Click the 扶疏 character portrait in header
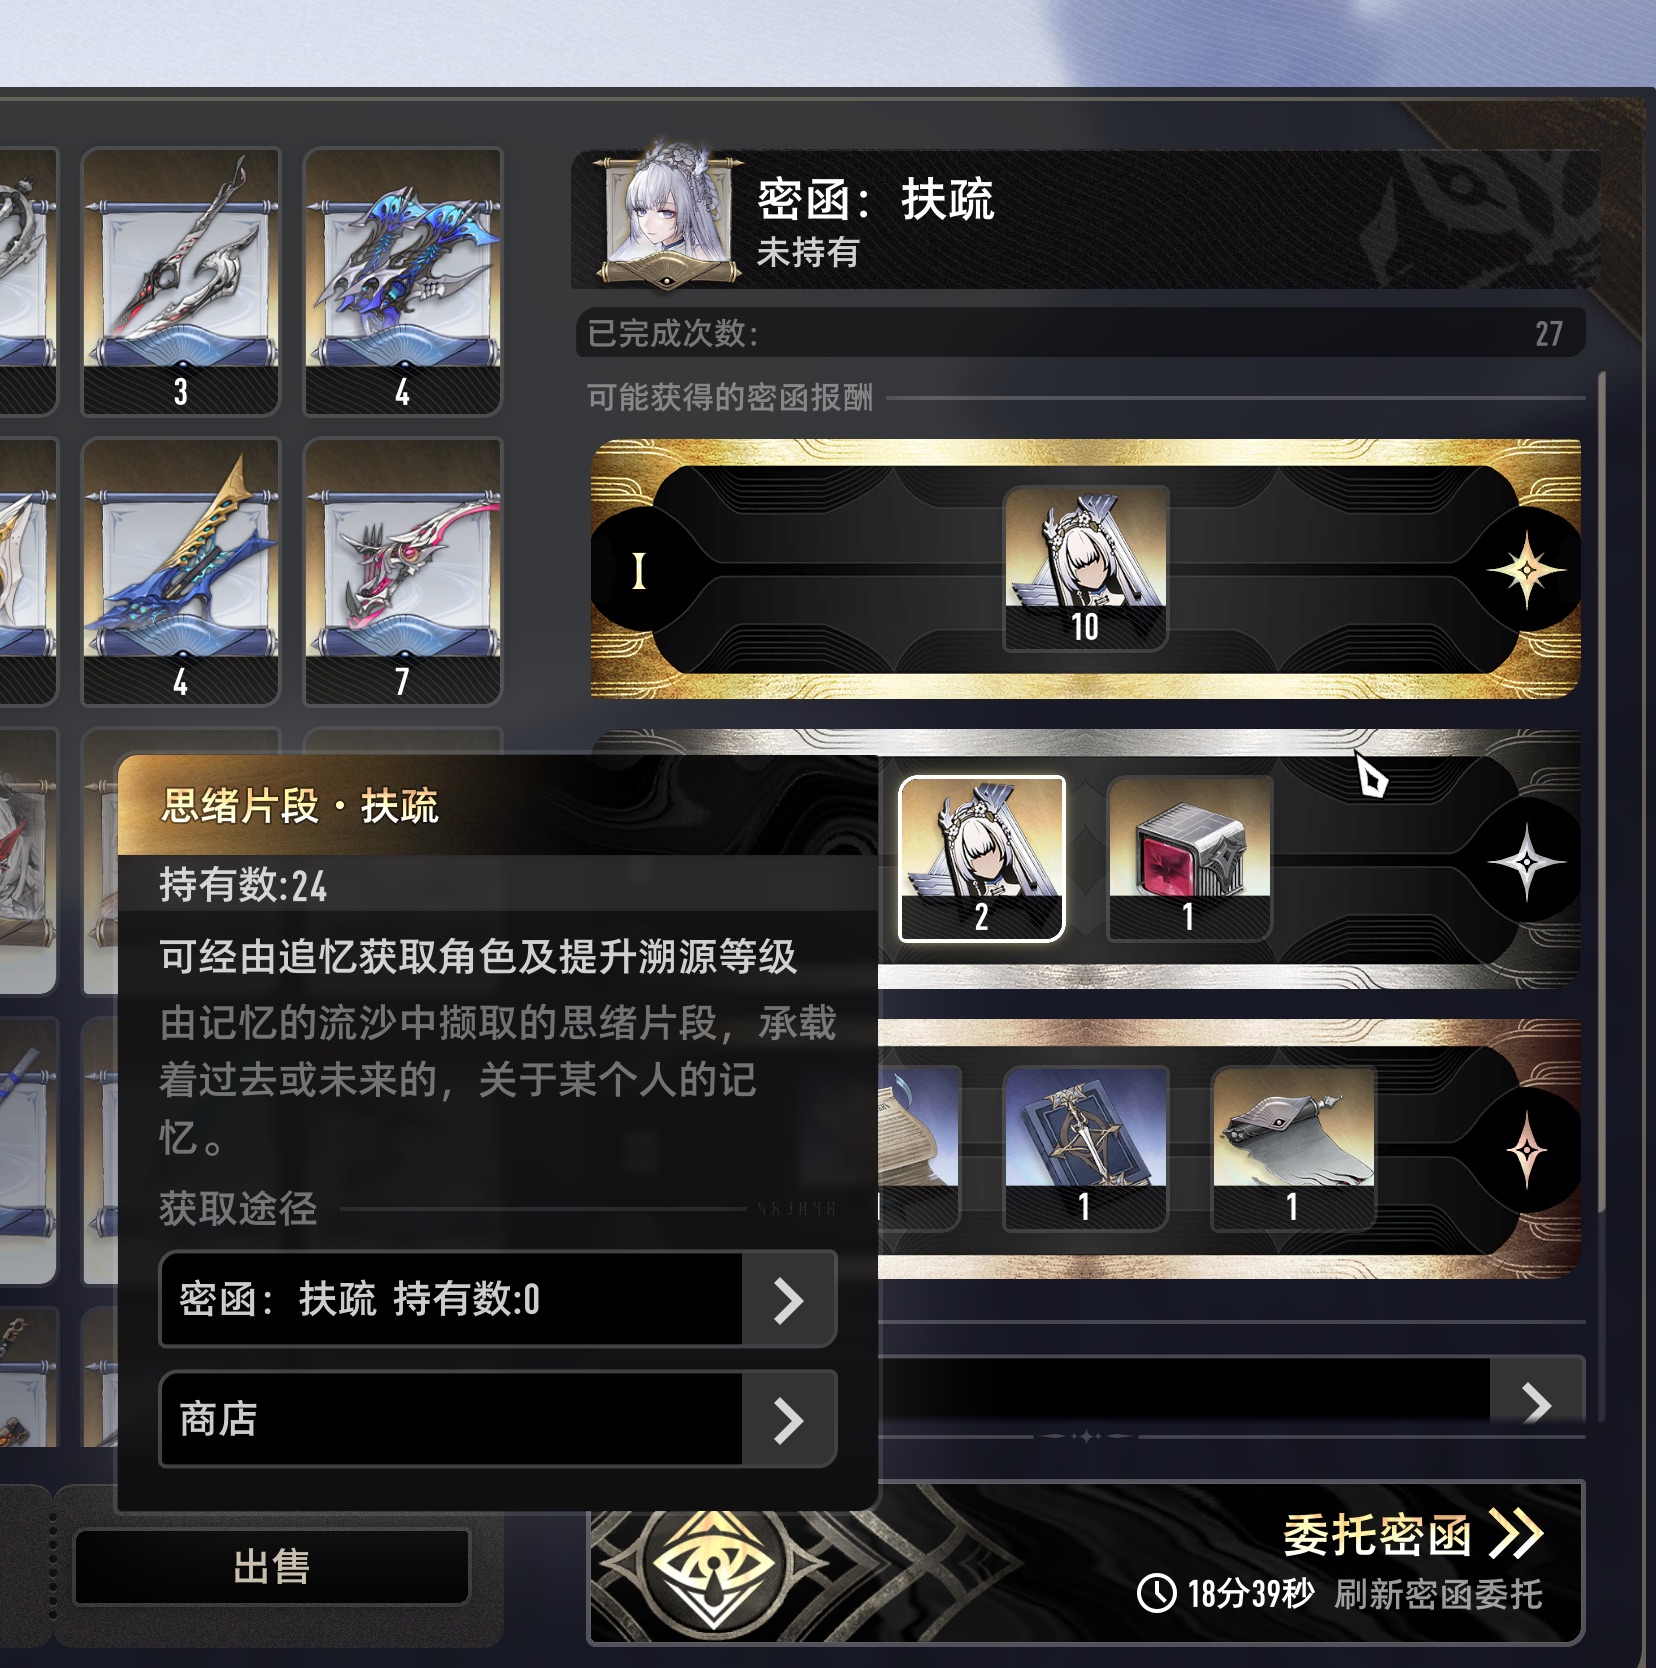This screenshot has width=1656, height=1668. tap(668, 214)
